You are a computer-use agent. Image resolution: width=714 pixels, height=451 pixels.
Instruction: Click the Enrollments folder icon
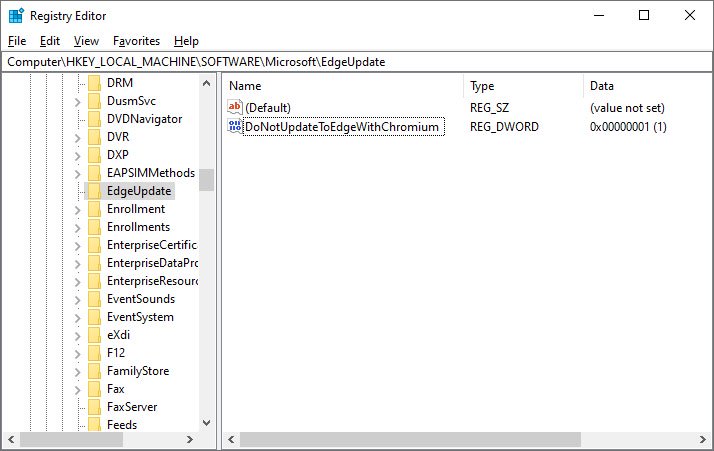(x=94, y=227)
